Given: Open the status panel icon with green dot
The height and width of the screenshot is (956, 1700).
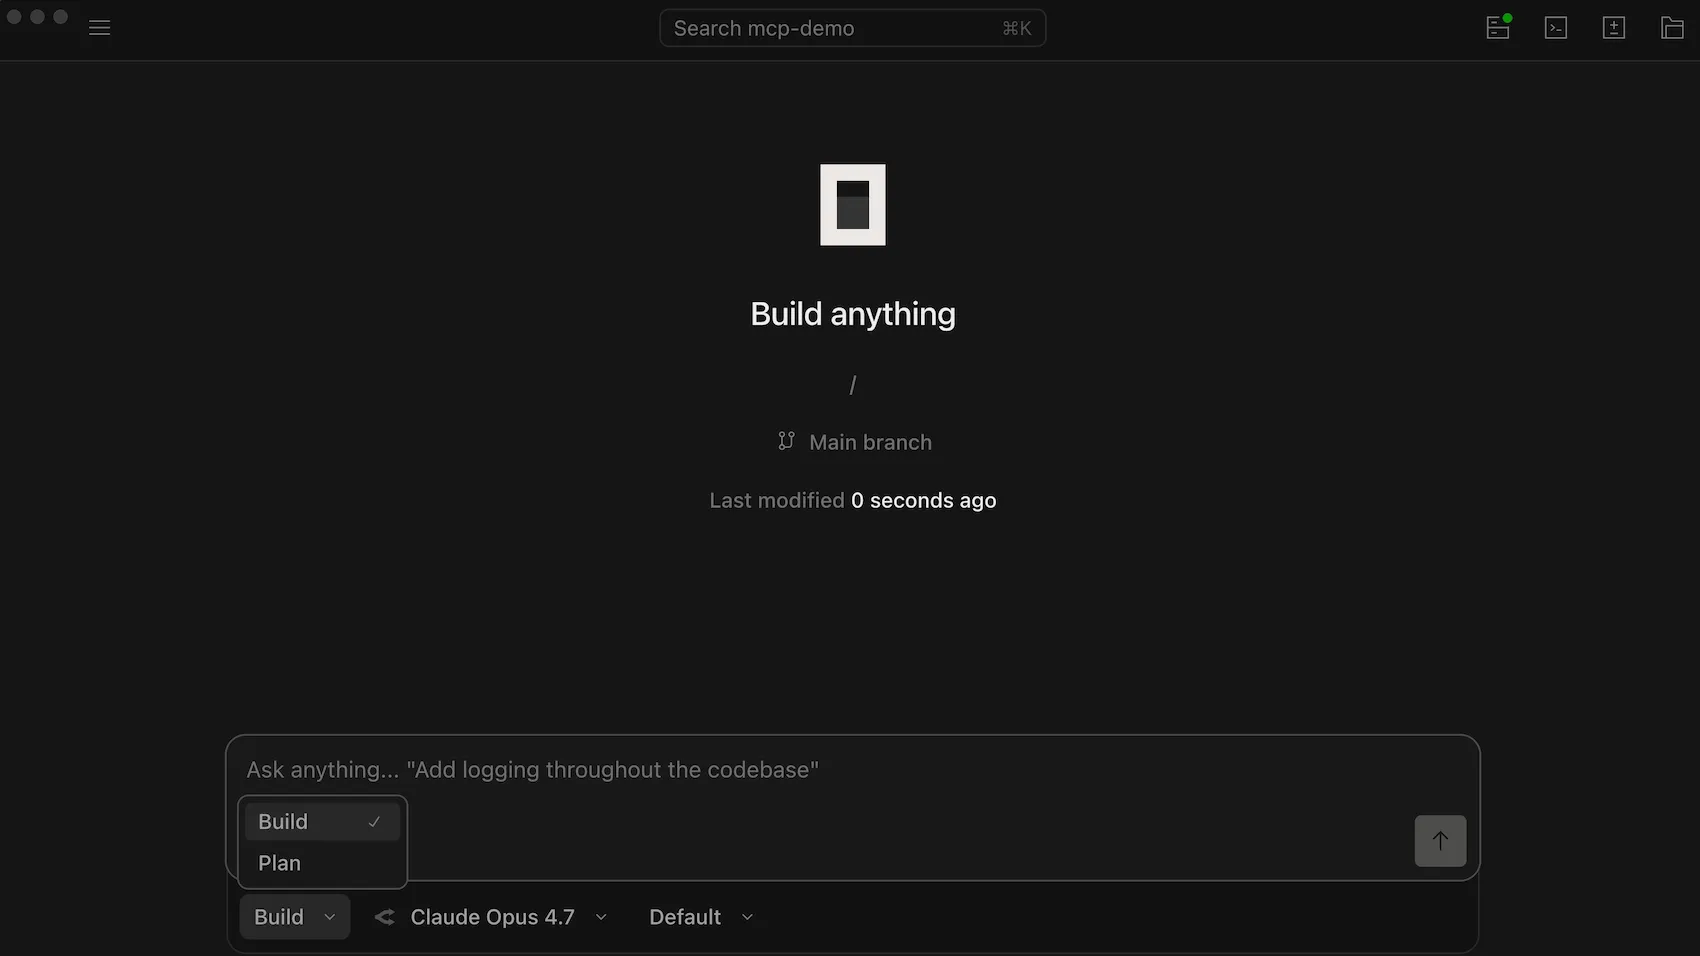Looking at the screenshot, I should tap(1498, 27).
